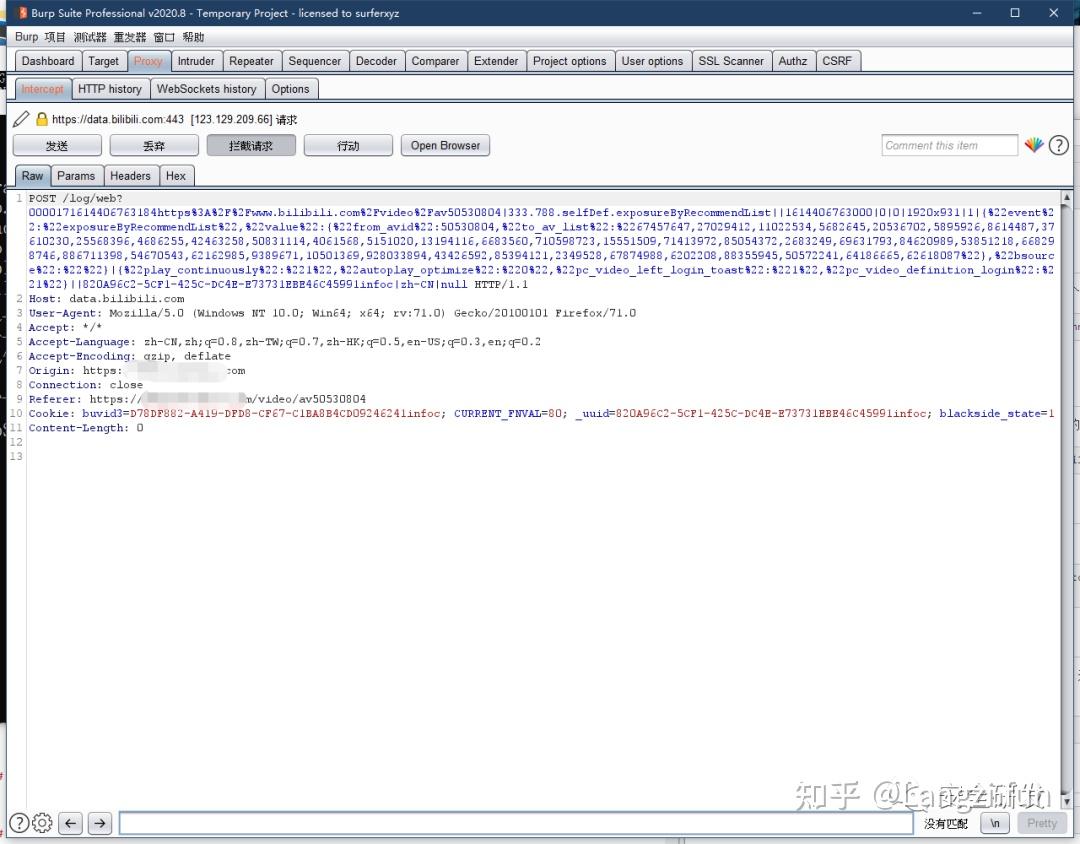
Task: Open the 测试器 menu
Action: pyautogui.click(x=90, y=37)
